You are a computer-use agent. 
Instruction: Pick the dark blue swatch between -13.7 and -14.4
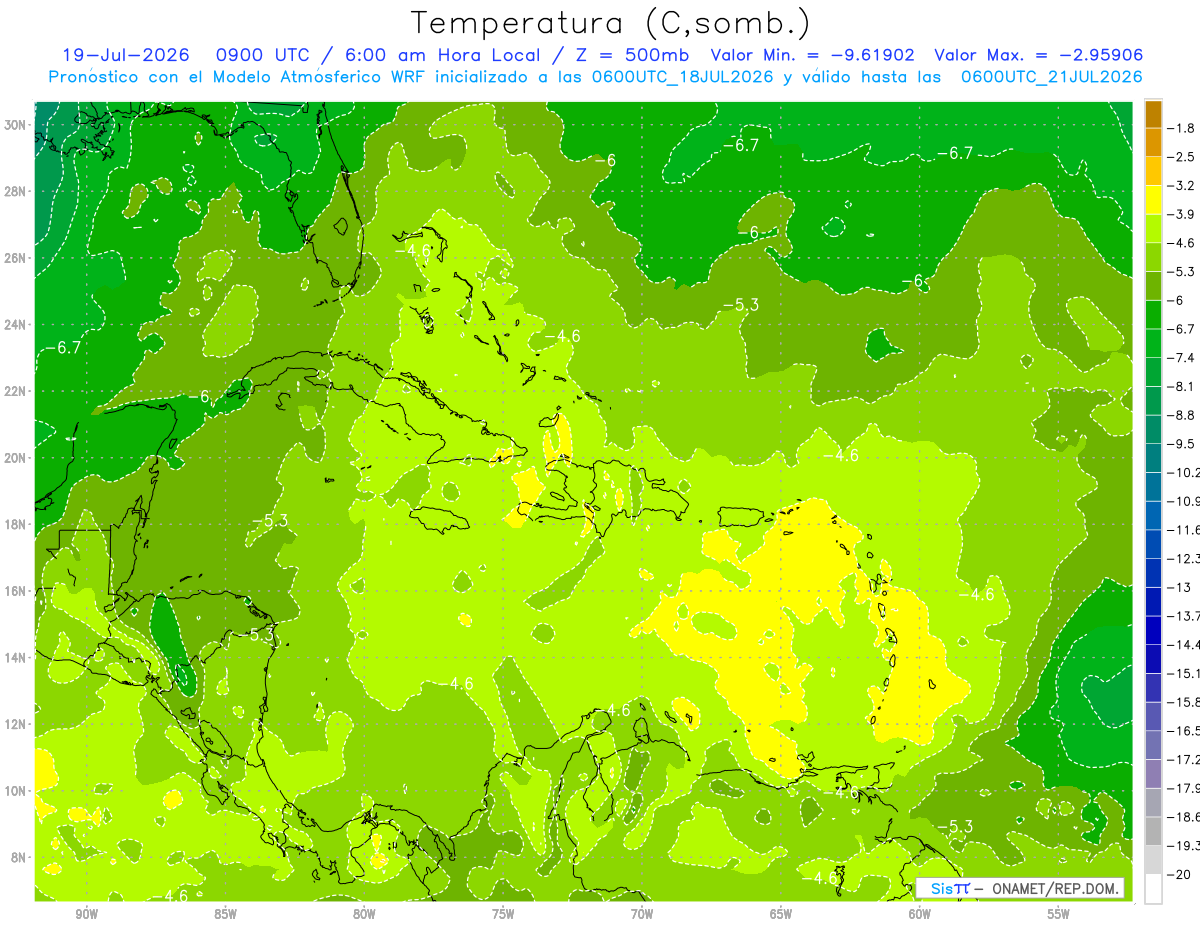point(1153,630)
